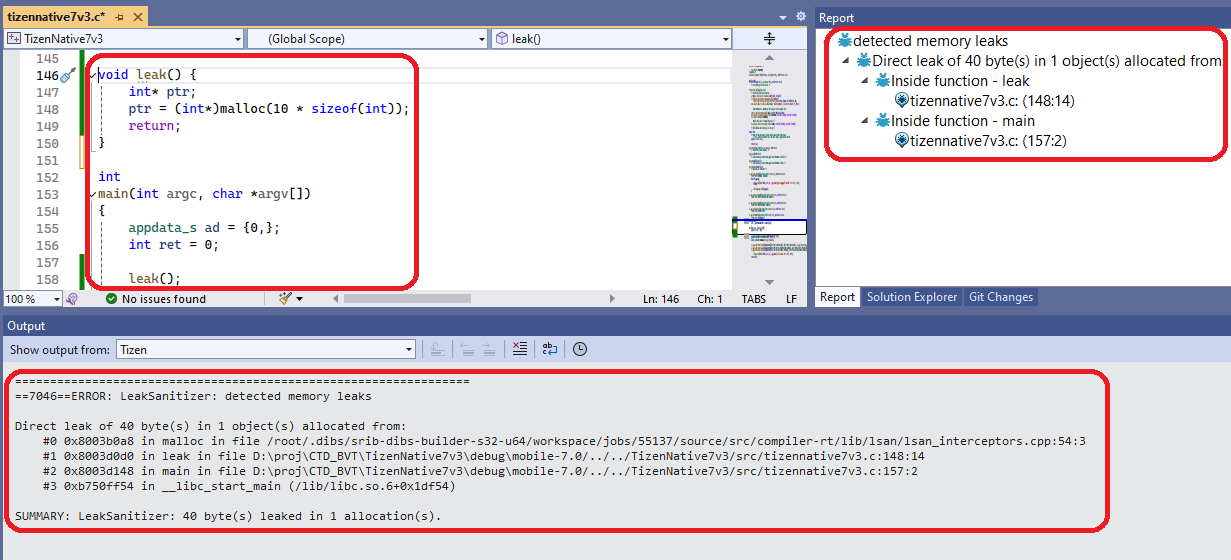Toggle timestamps clock icon in Output toolbar

pyautogui.click(x=580, y=349)
